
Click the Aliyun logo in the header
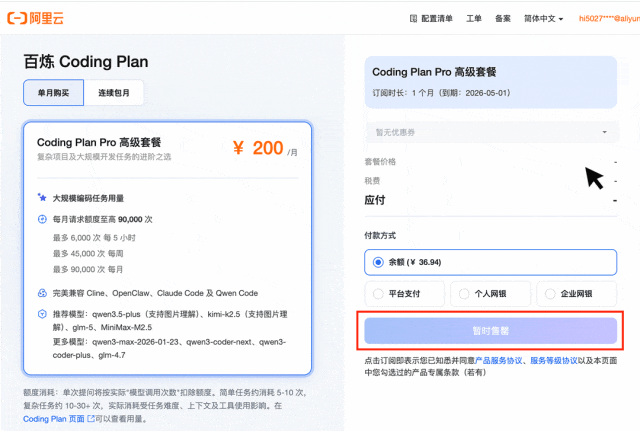point(36,18)
